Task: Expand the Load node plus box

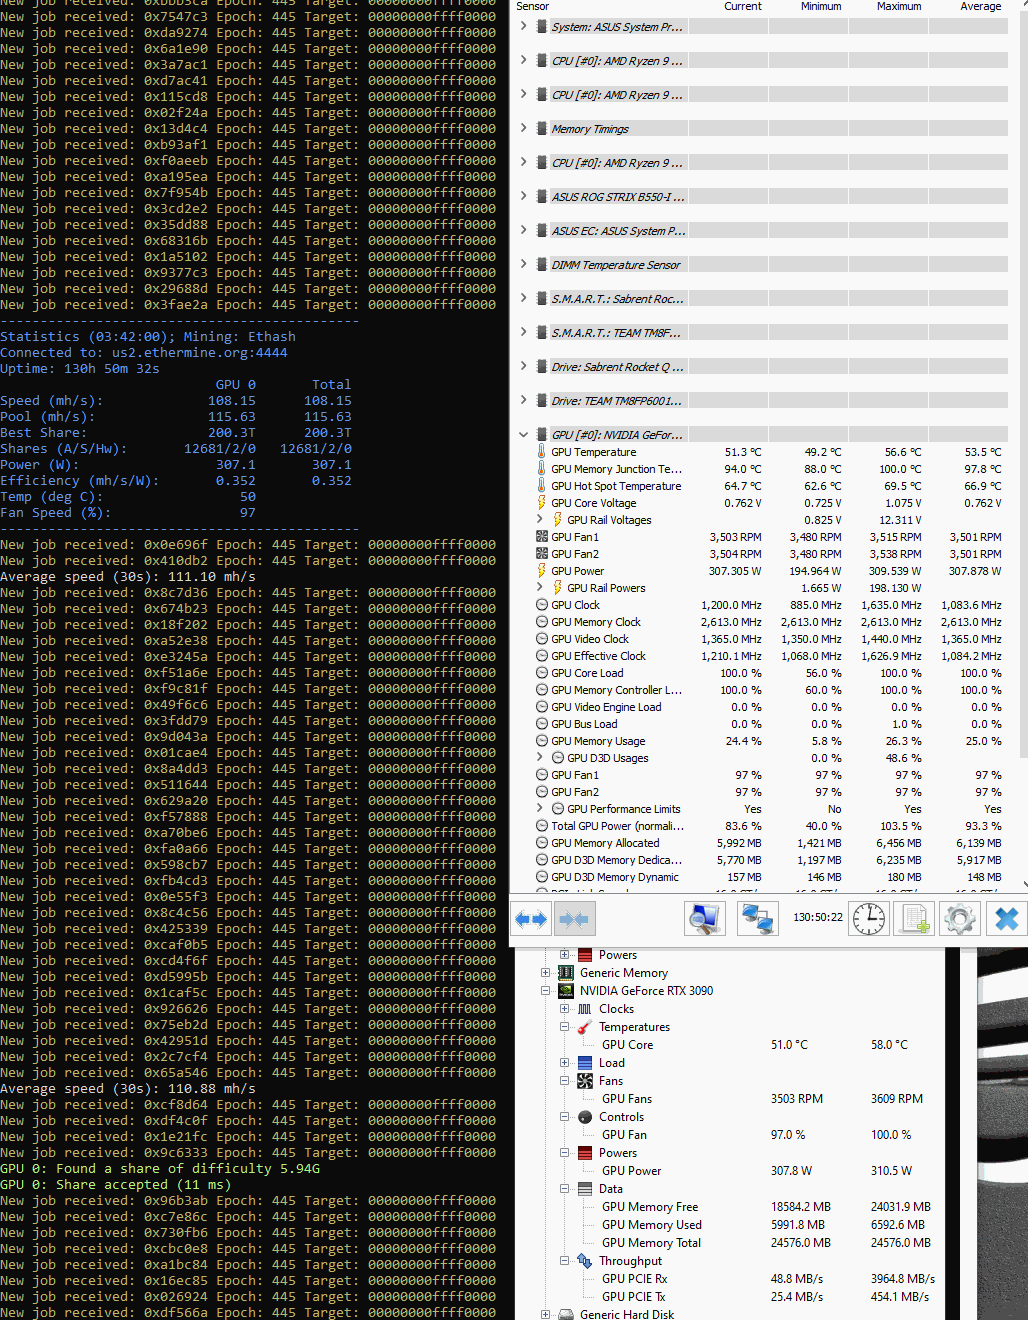Action: click(565, 1063)
